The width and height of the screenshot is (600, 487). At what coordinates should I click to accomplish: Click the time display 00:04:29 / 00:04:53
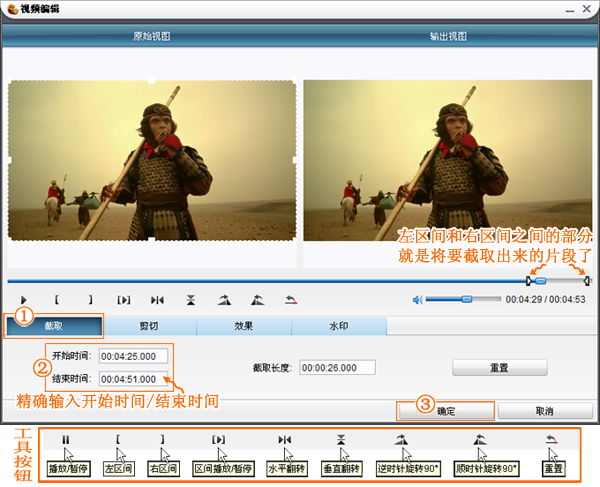(545, 300)
